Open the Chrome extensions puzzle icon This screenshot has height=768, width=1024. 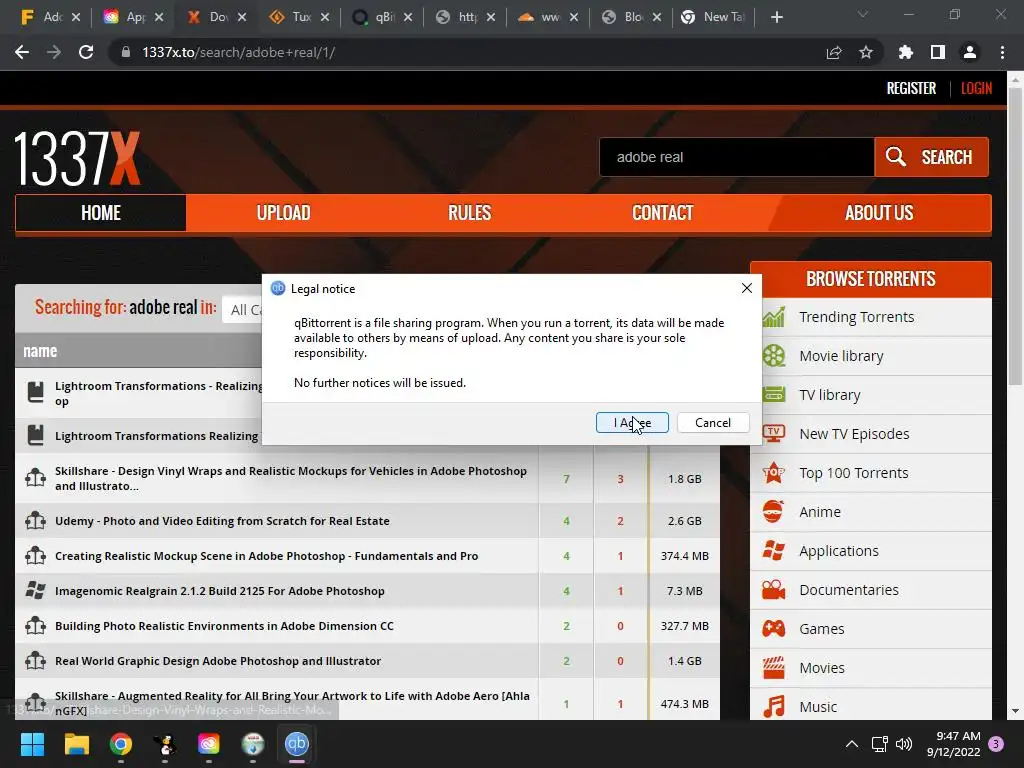[905, 52]
